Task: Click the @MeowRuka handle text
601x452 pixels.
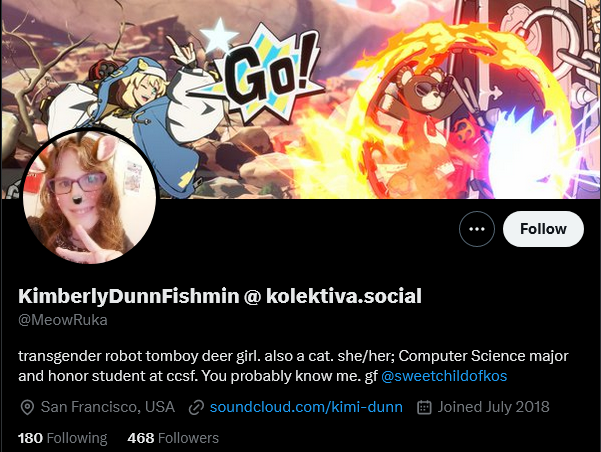Action: tap(63, 320)
